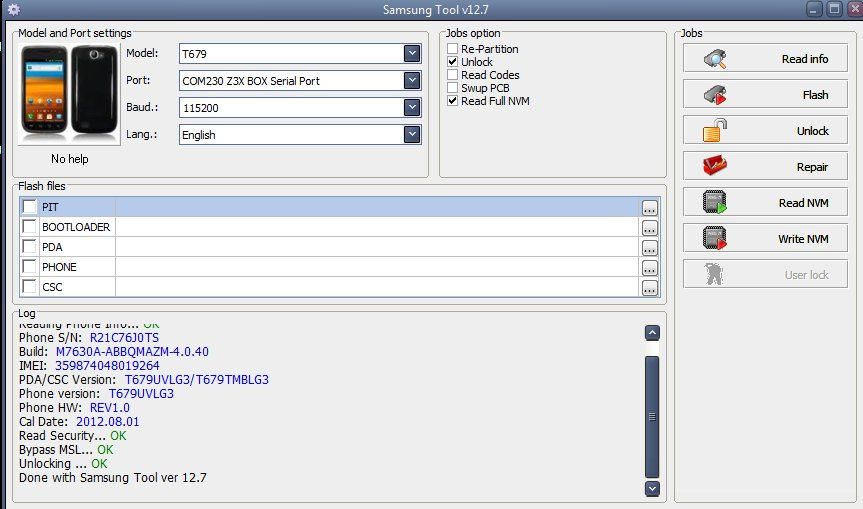Uncheck Read Full NVM option

[x=452, y=101]
